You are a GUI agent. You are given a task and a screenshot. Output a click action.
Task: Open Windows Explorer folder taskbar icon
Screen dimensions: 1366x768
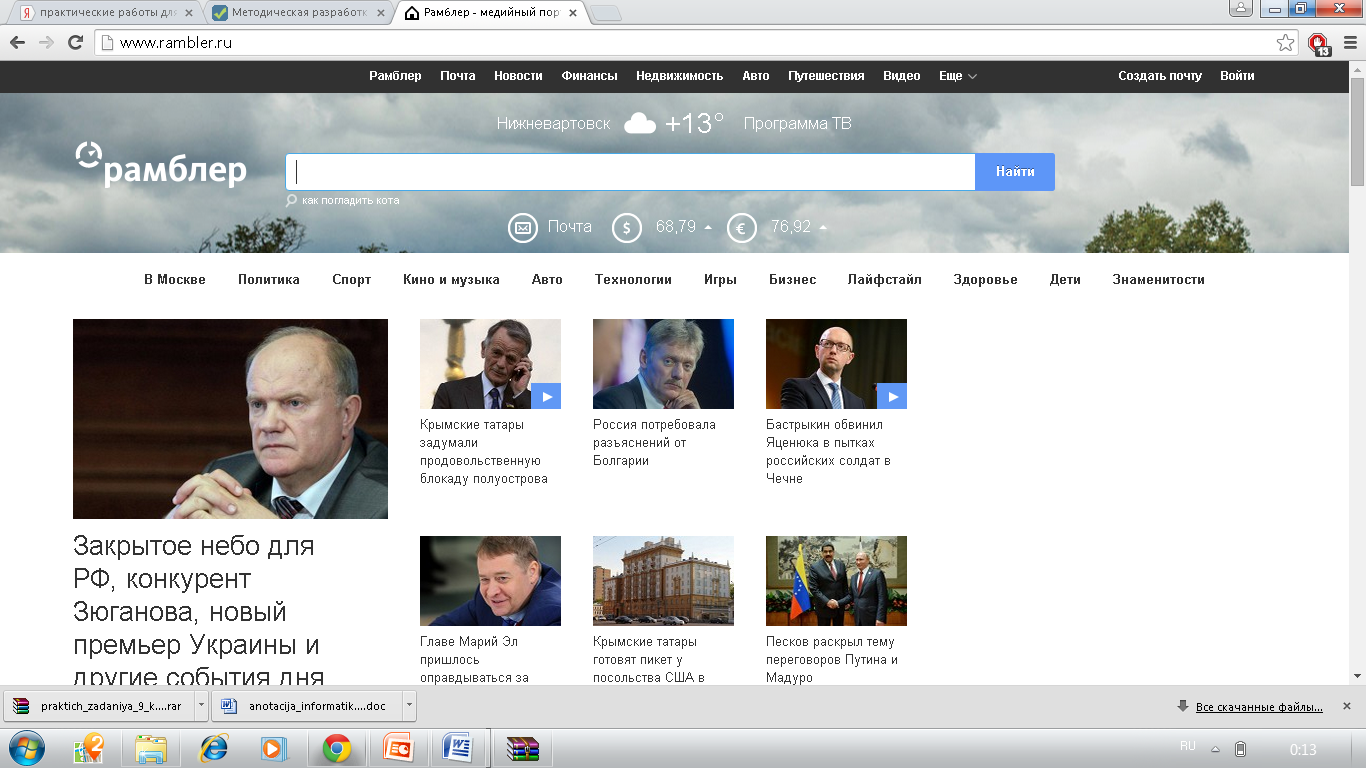click(151, 748)
